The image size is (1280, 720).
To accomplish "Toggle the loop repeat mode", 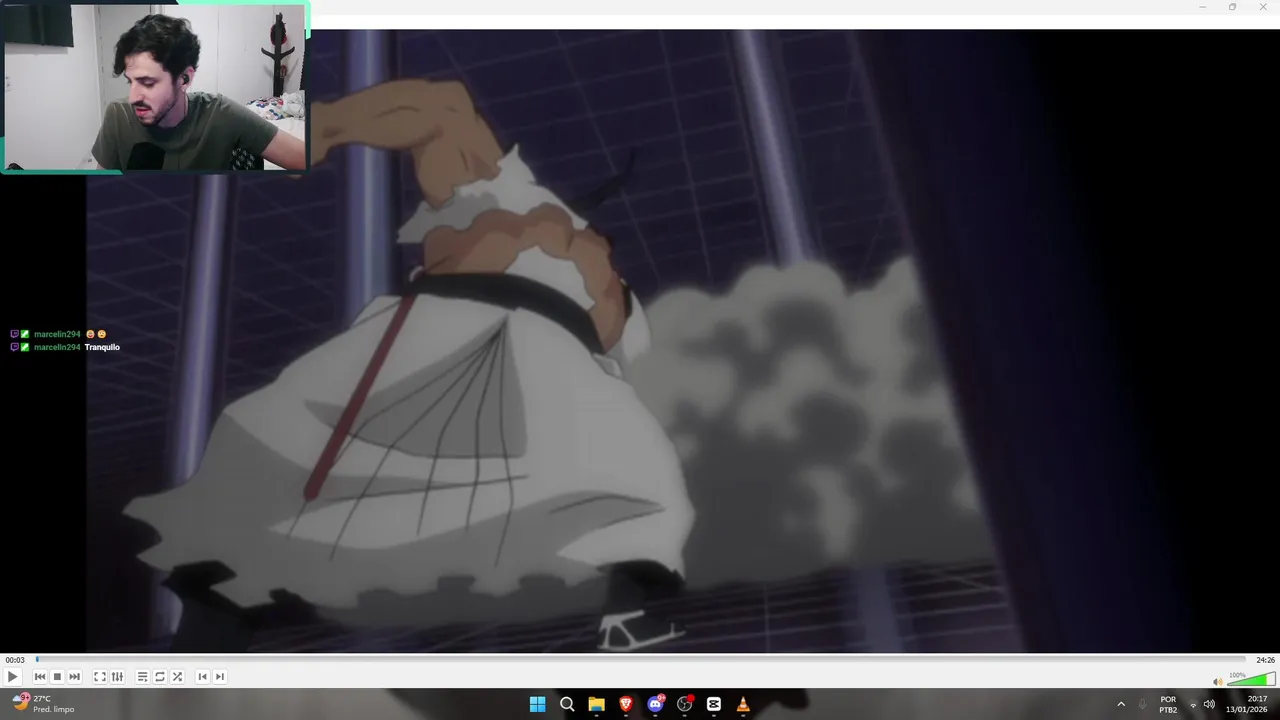I will coord(159,677).
